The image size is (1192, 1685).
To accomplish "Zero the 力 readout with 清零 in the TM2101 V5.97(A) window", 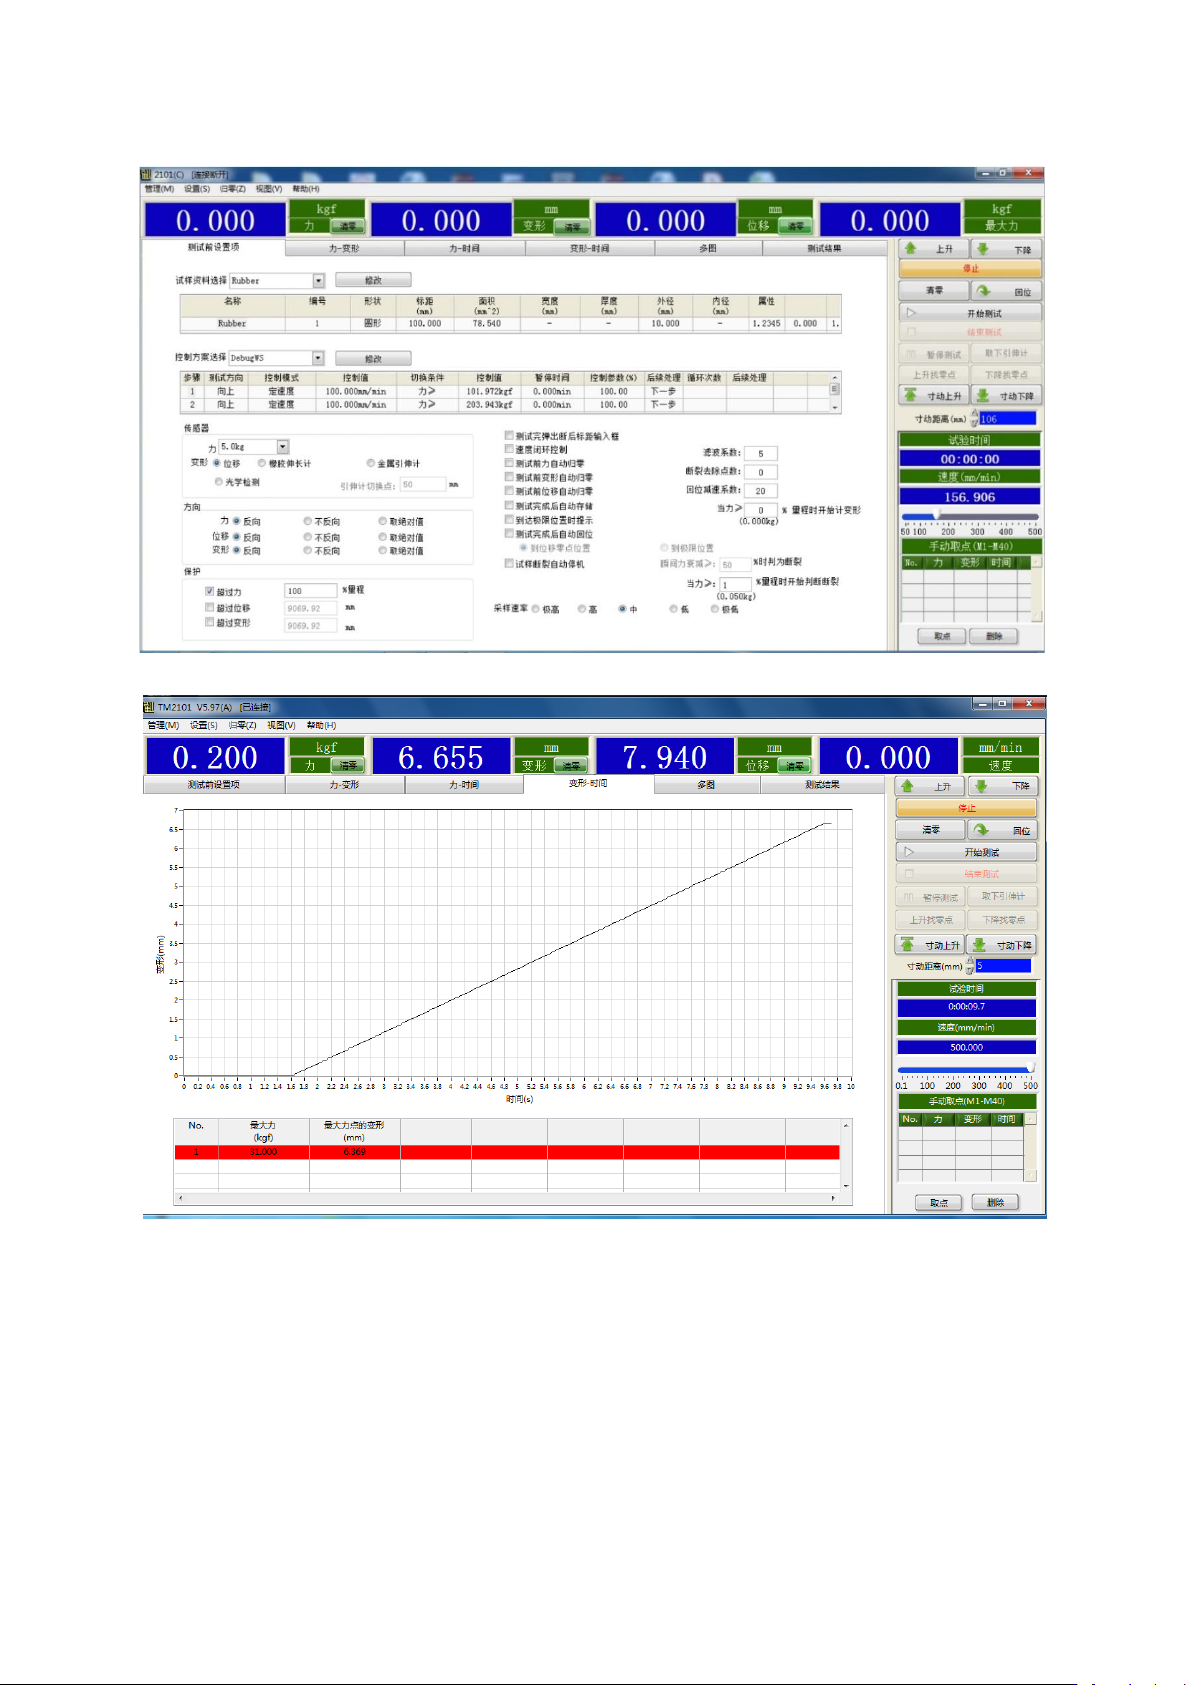I will coord(347,765).
